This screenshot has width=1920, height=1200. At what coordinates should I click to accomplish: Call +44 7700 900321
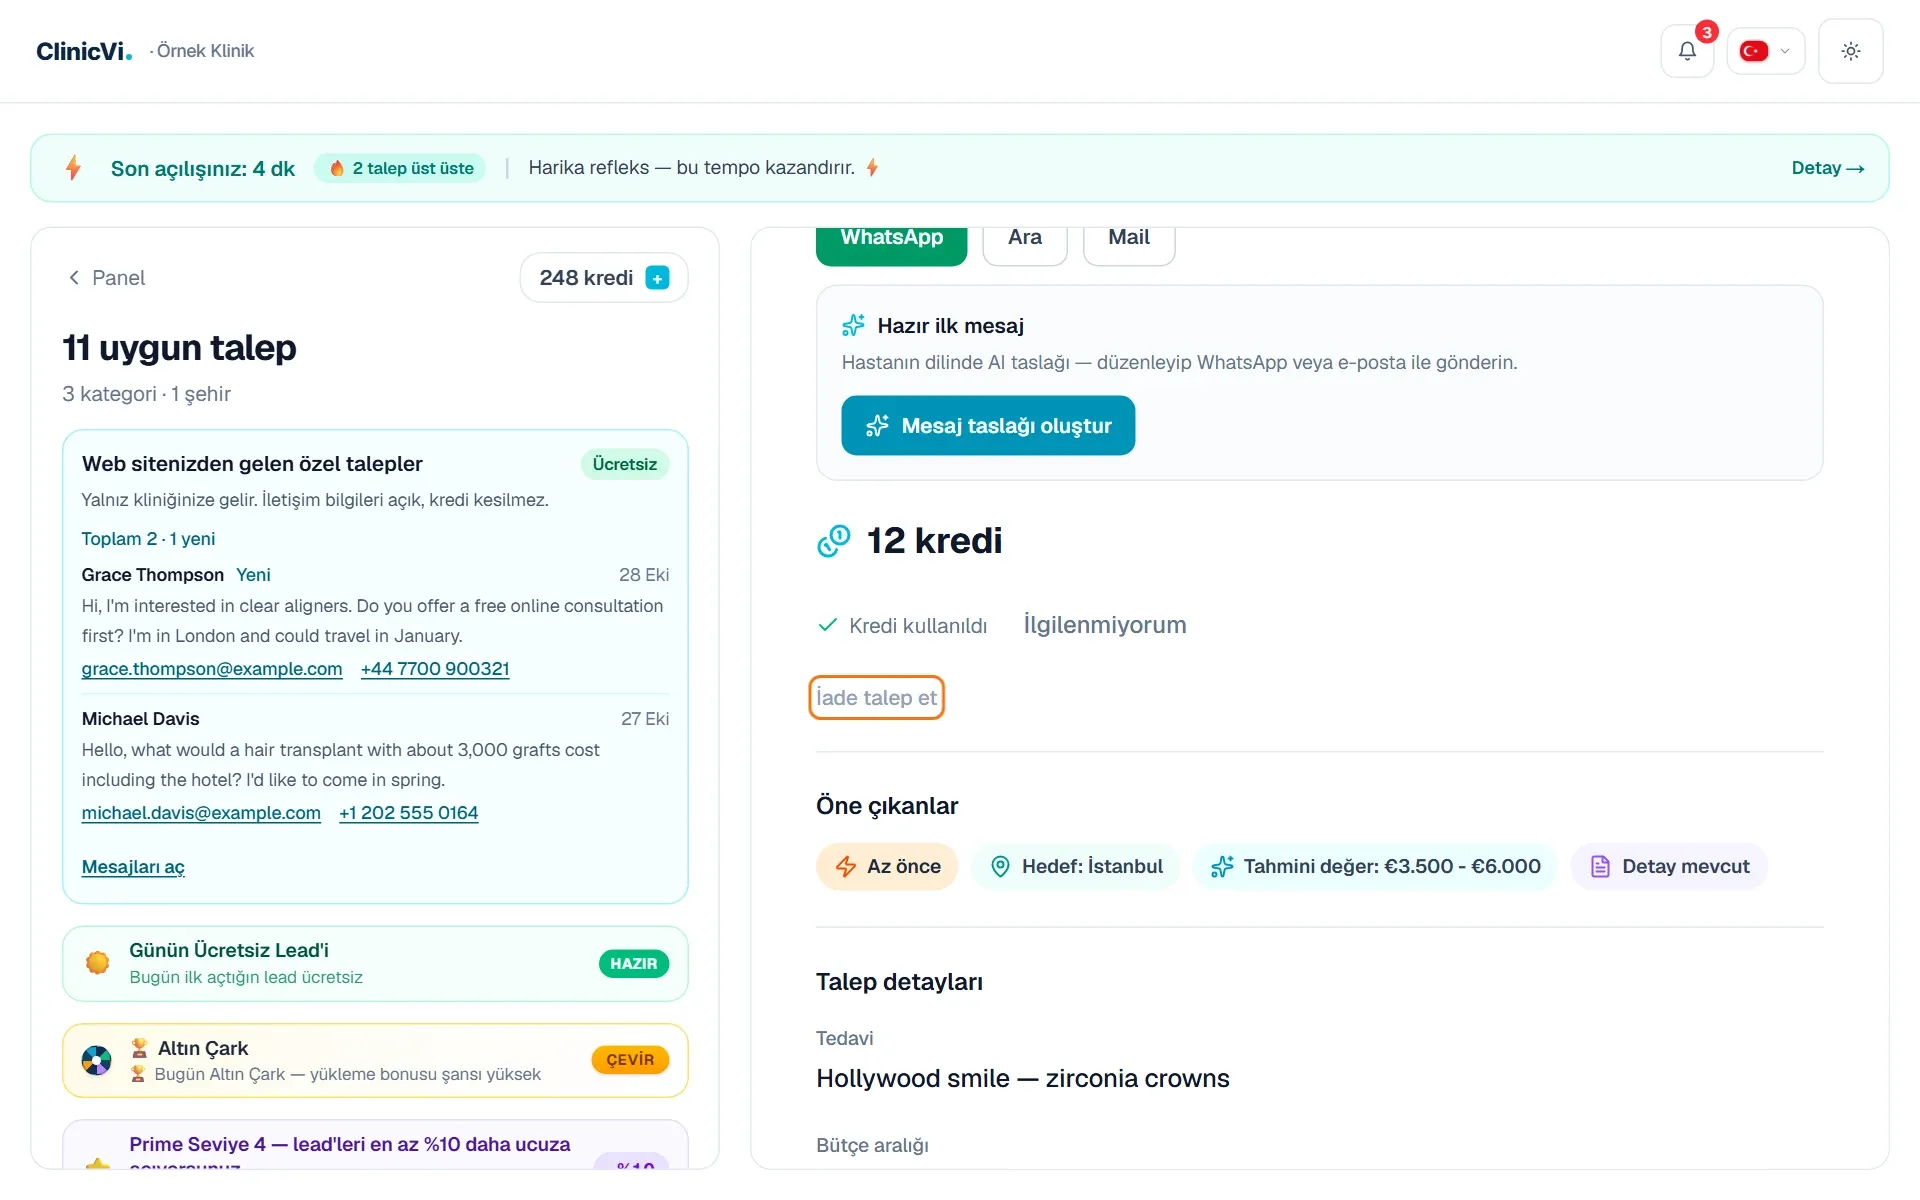[x=435, y=669]
